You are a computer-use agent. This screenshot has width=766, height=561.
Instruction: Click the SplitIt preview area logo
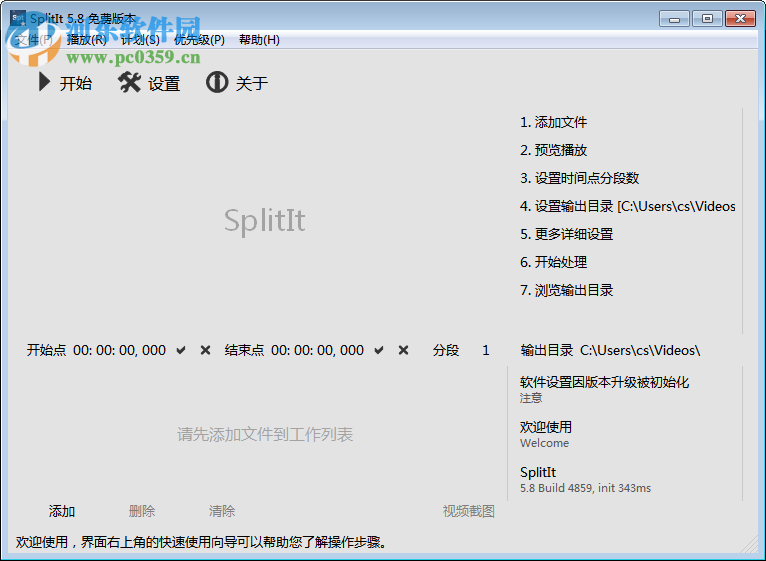click(265, 220)
